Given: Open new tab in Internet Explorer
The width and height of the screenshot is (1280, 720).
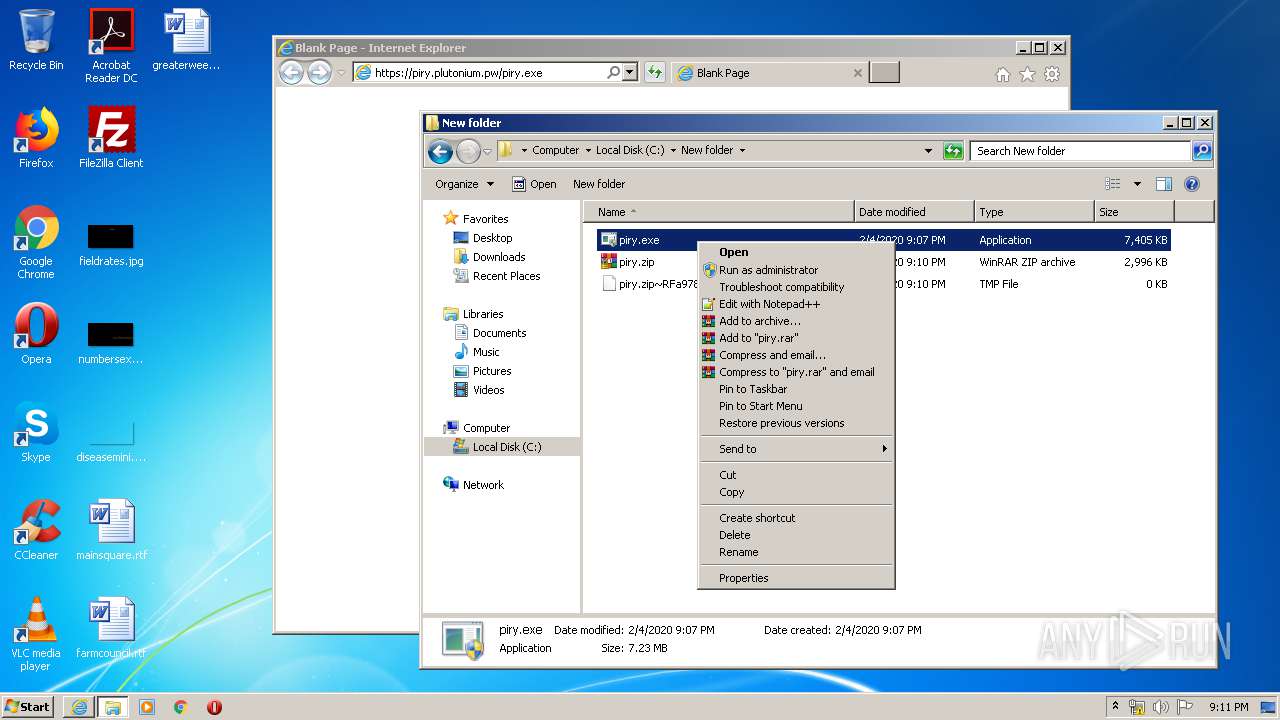Looking at the screenshot, I should tap(884, 72).
